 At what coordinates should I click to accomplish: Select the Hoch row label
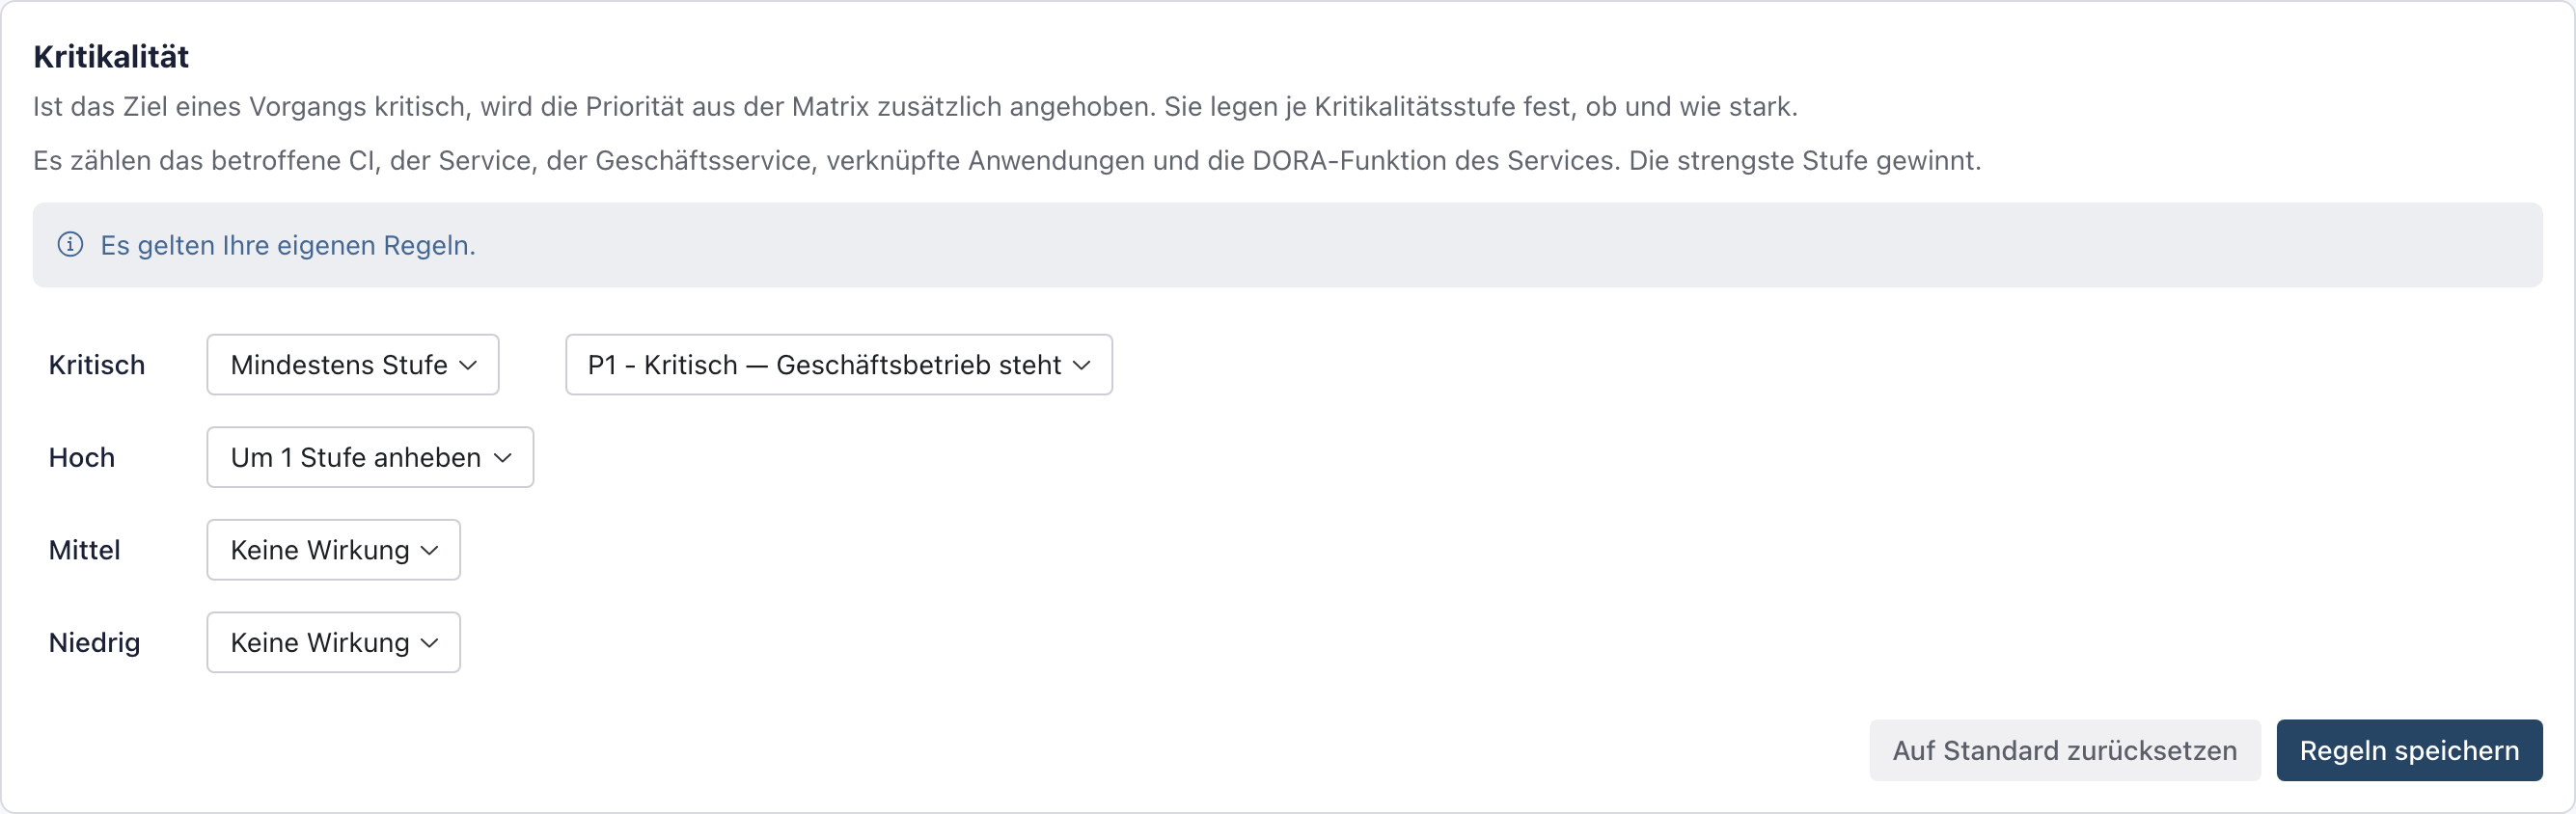[x=82, y=458]
